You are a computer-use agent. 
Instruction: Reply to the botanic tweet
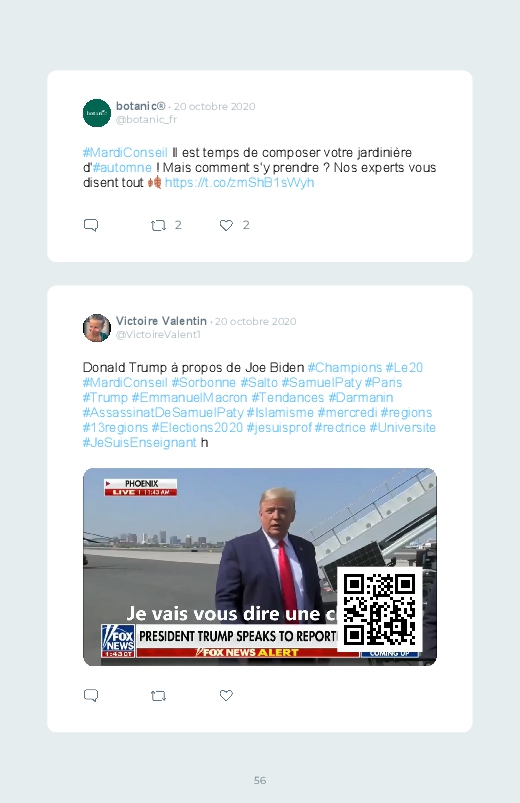point(91,225)
